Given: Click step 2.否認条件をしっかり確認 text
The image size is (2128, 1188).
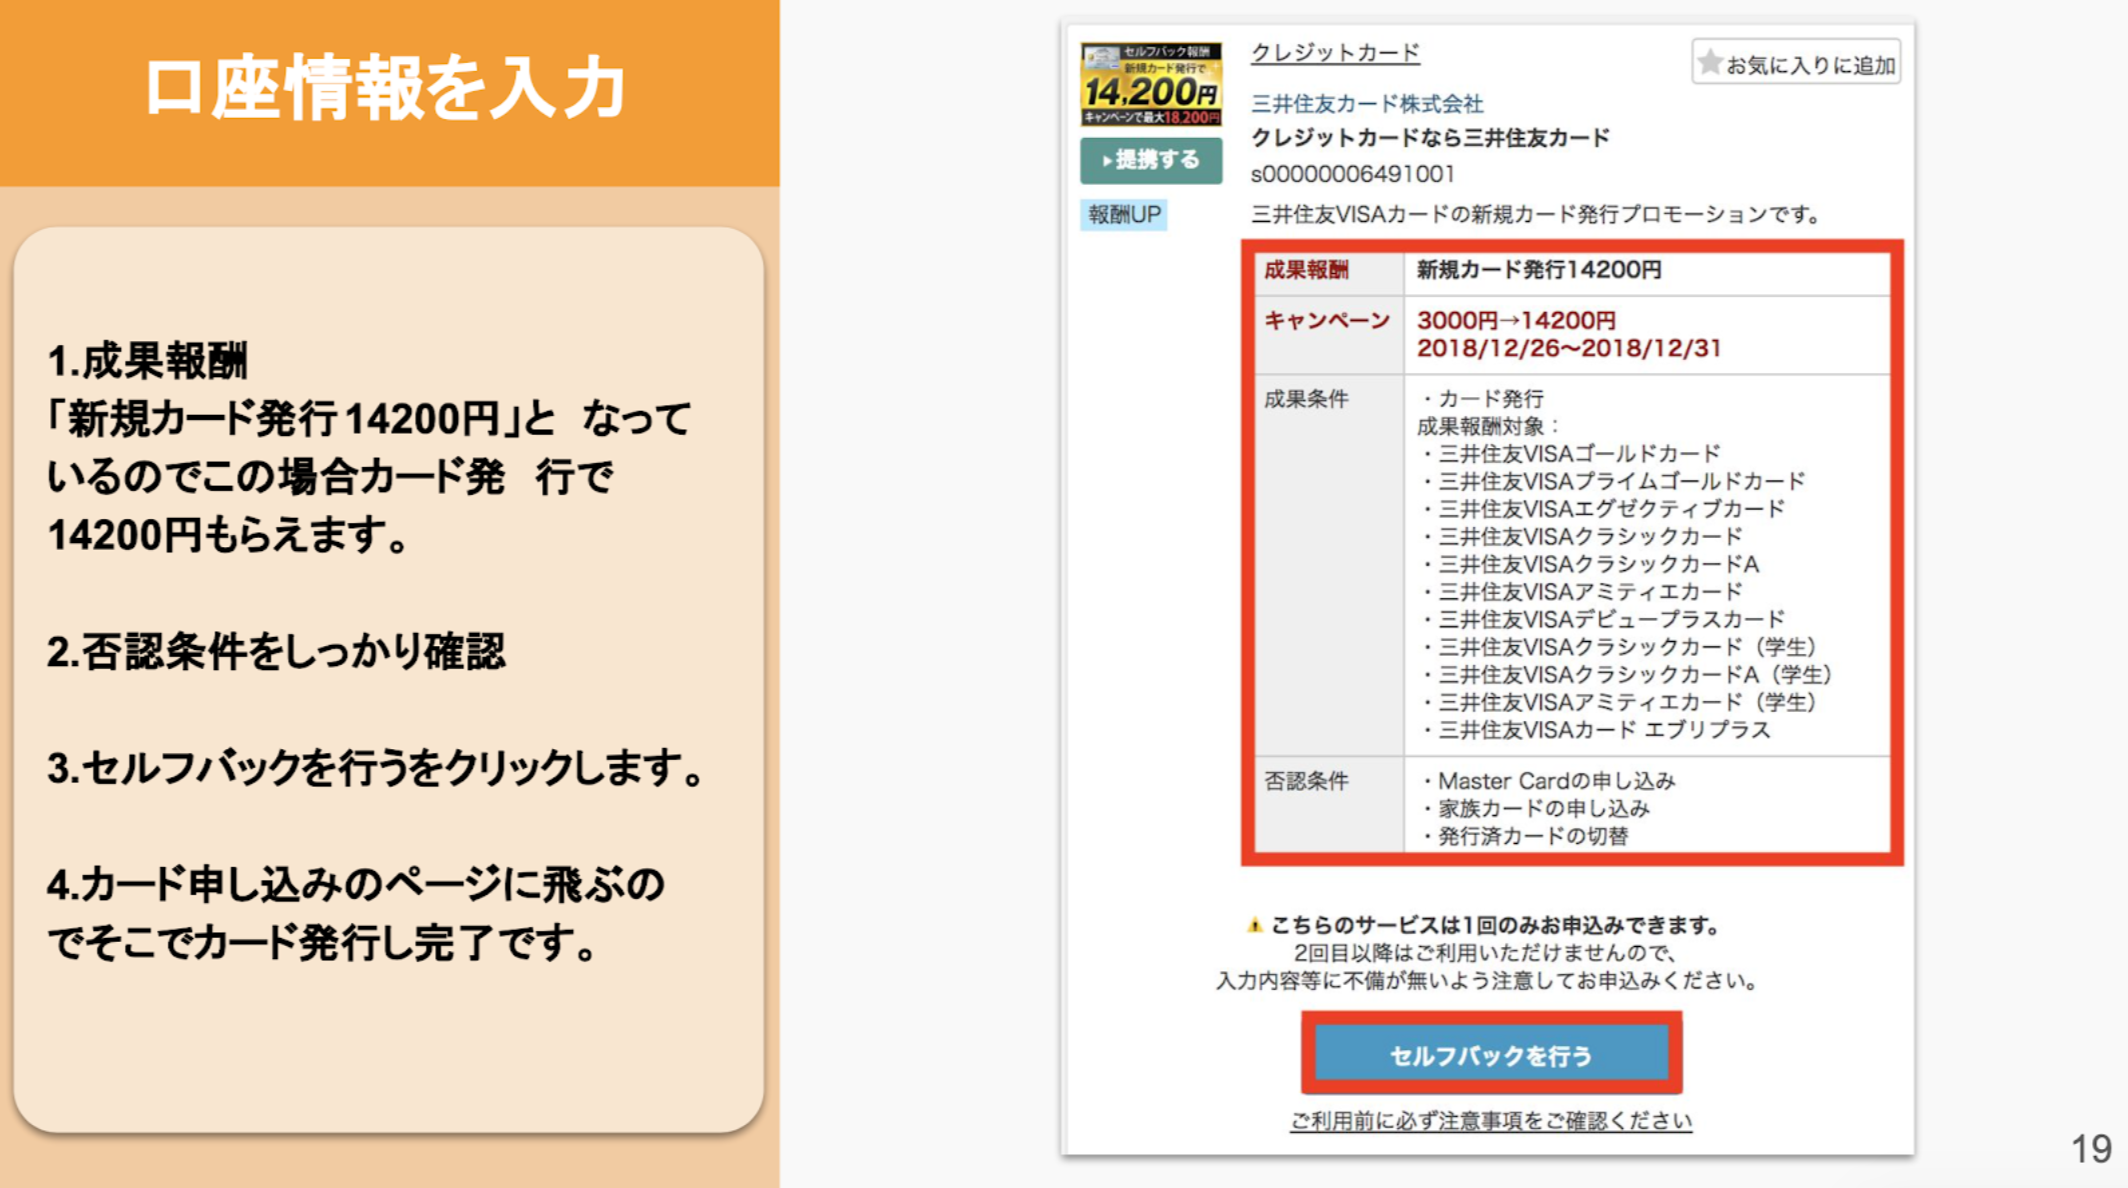Looking at the screenshot, I should click(x=276, y=651).
